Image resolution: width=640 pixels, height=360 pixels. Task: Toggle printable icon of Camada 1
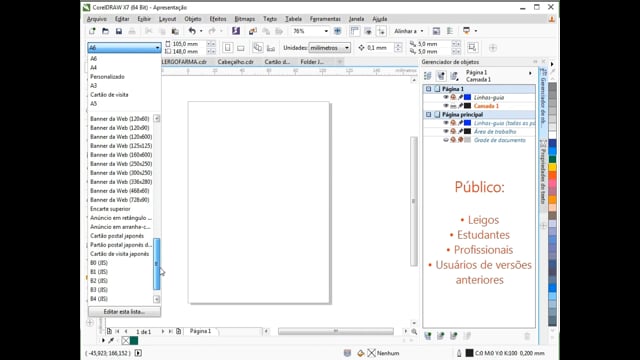453,106
